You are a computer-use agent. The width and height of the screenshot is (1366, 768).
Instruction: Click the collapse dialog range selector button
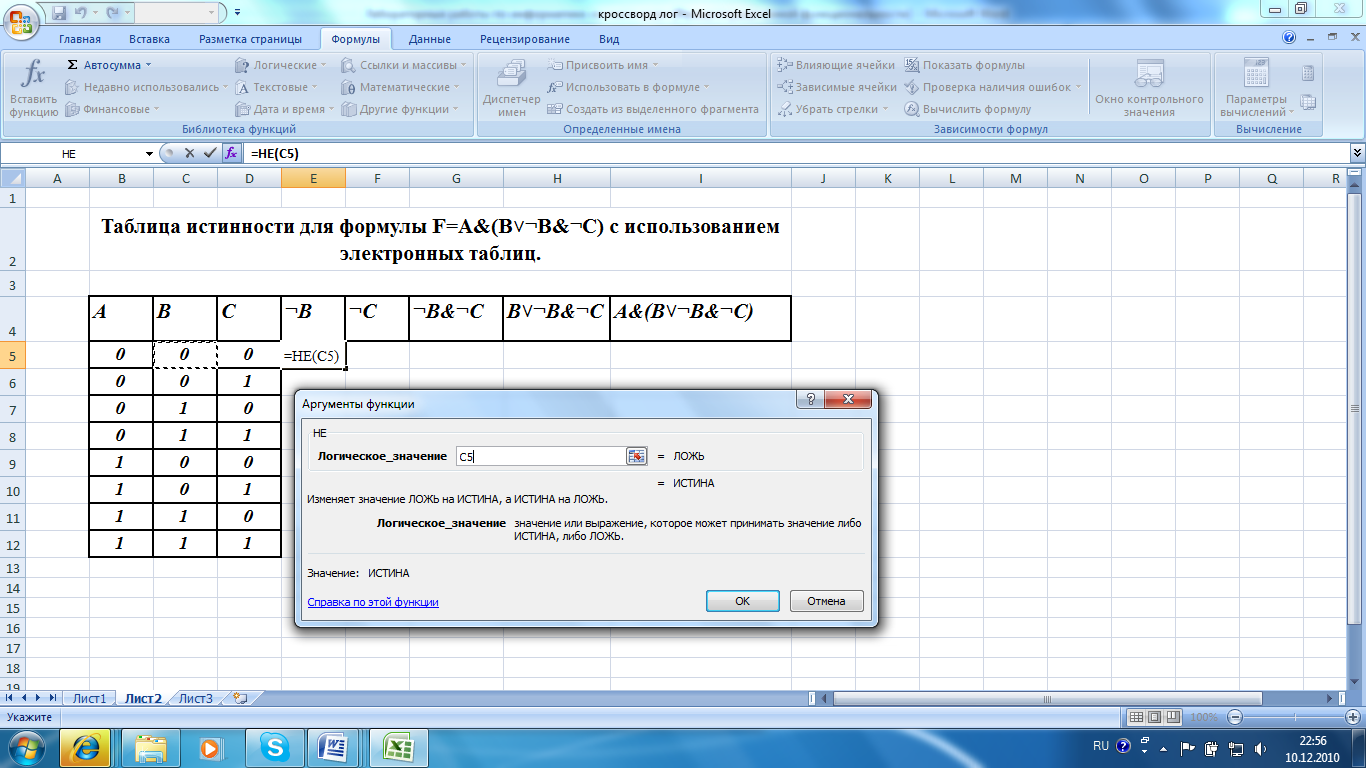pos(637,456)
